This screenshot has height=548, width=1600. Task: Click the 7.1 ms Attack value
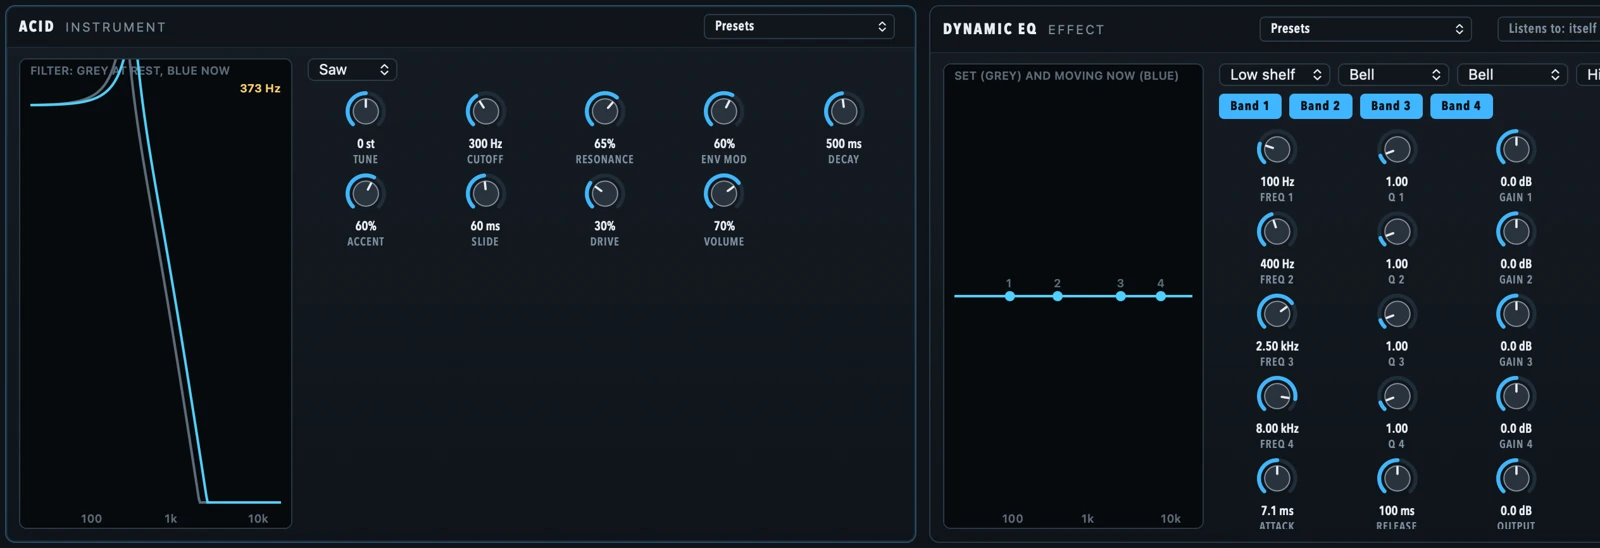(x=1277, y=511)
